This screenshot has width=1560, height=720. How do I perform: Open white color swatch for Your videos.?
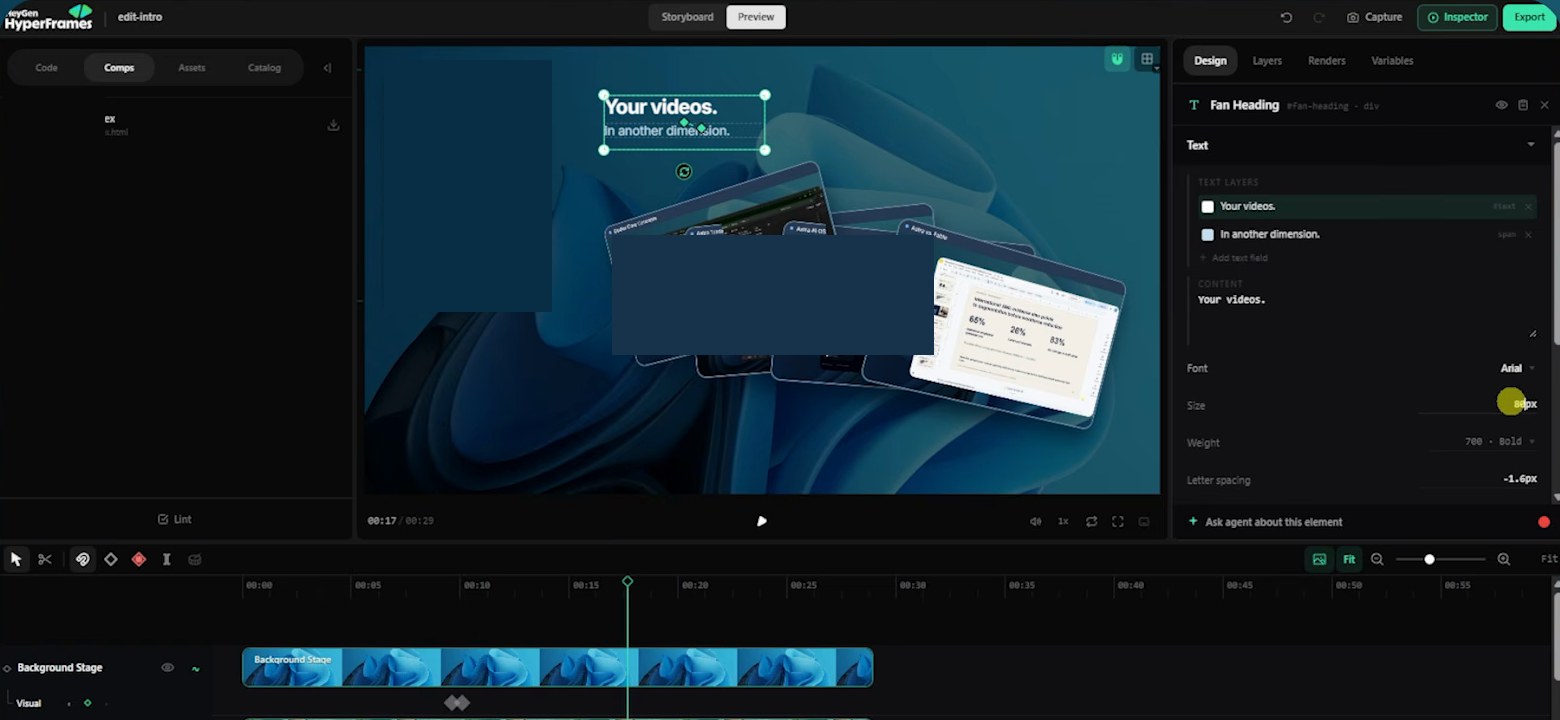click(1207, 206)
